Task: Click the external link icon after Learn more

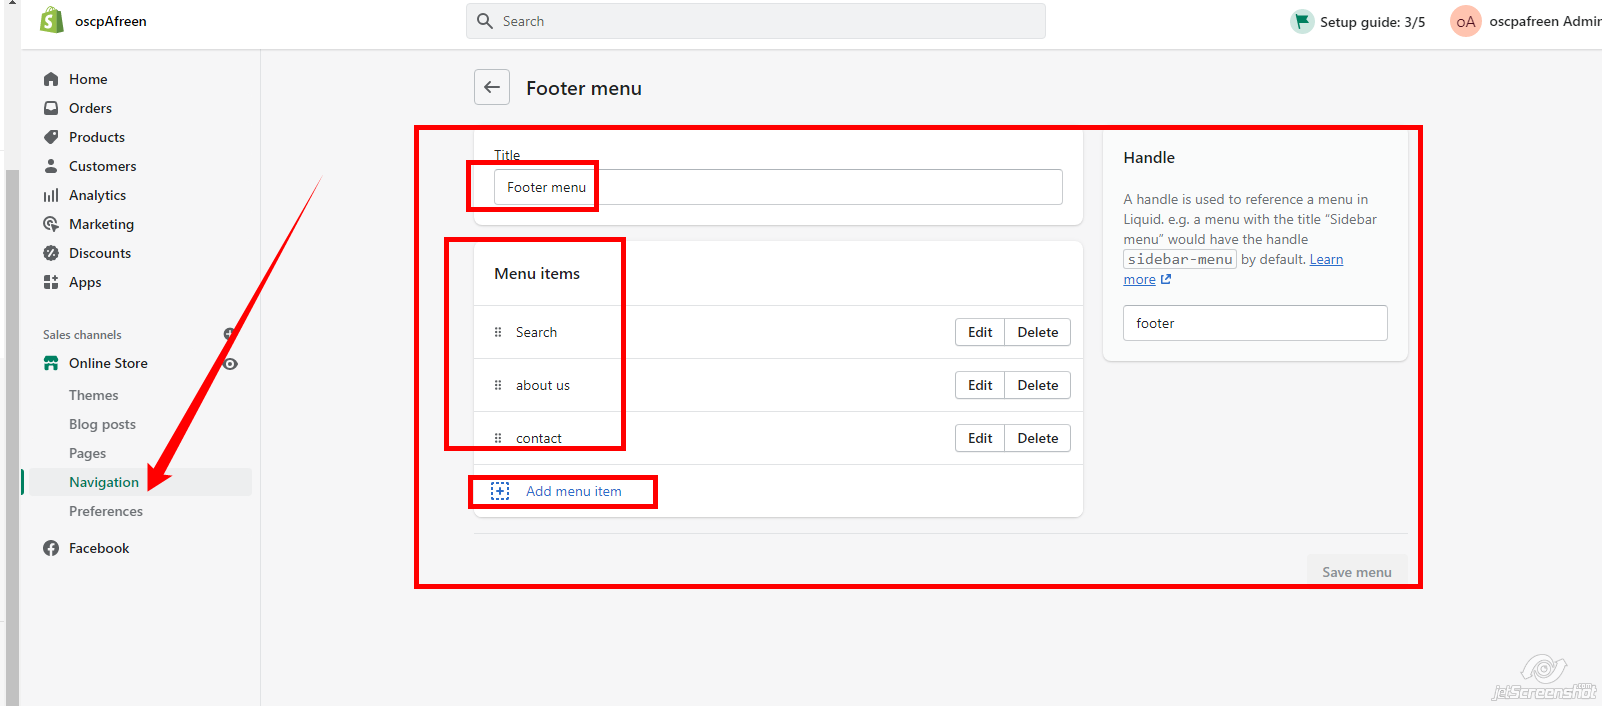Action: (1166, 279)
